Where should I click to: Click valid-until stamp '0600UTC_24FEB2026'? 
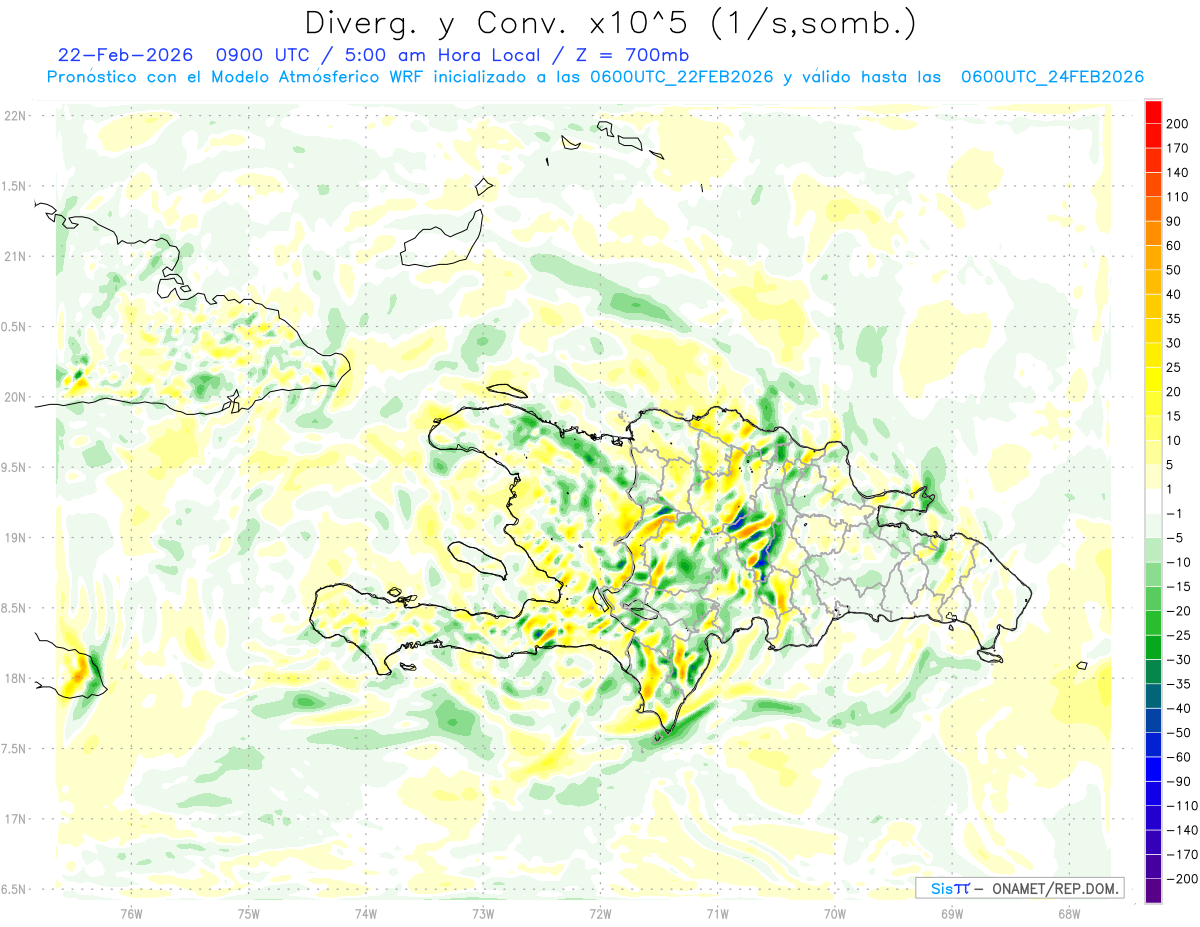pyautogui.click(x=1052, y=77)
